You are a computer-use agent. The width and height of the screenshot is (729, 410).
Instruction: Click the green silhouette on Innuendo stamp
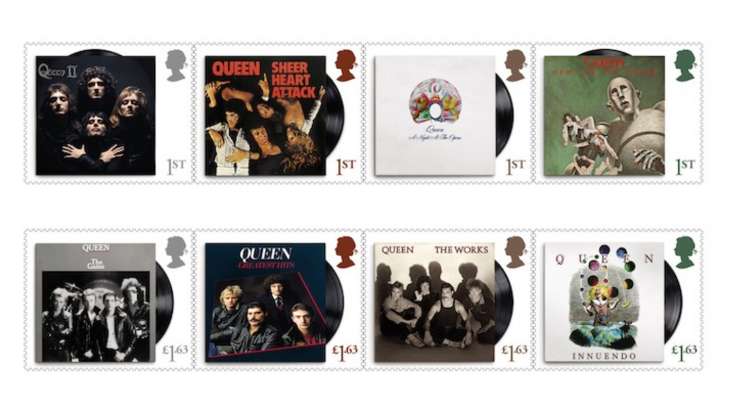point(685,252)
